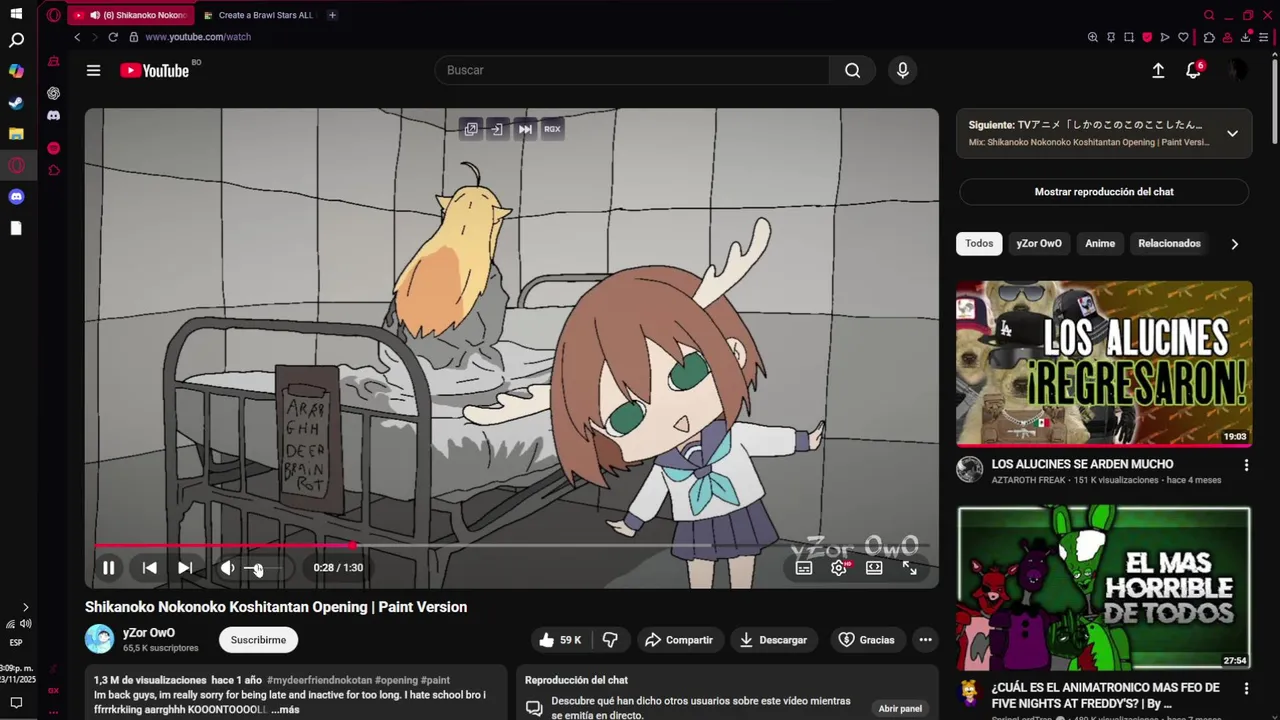Click the address bar URL youtube.com/watch
Viewport: 1280px width, 720px height.
coord(198,37)
